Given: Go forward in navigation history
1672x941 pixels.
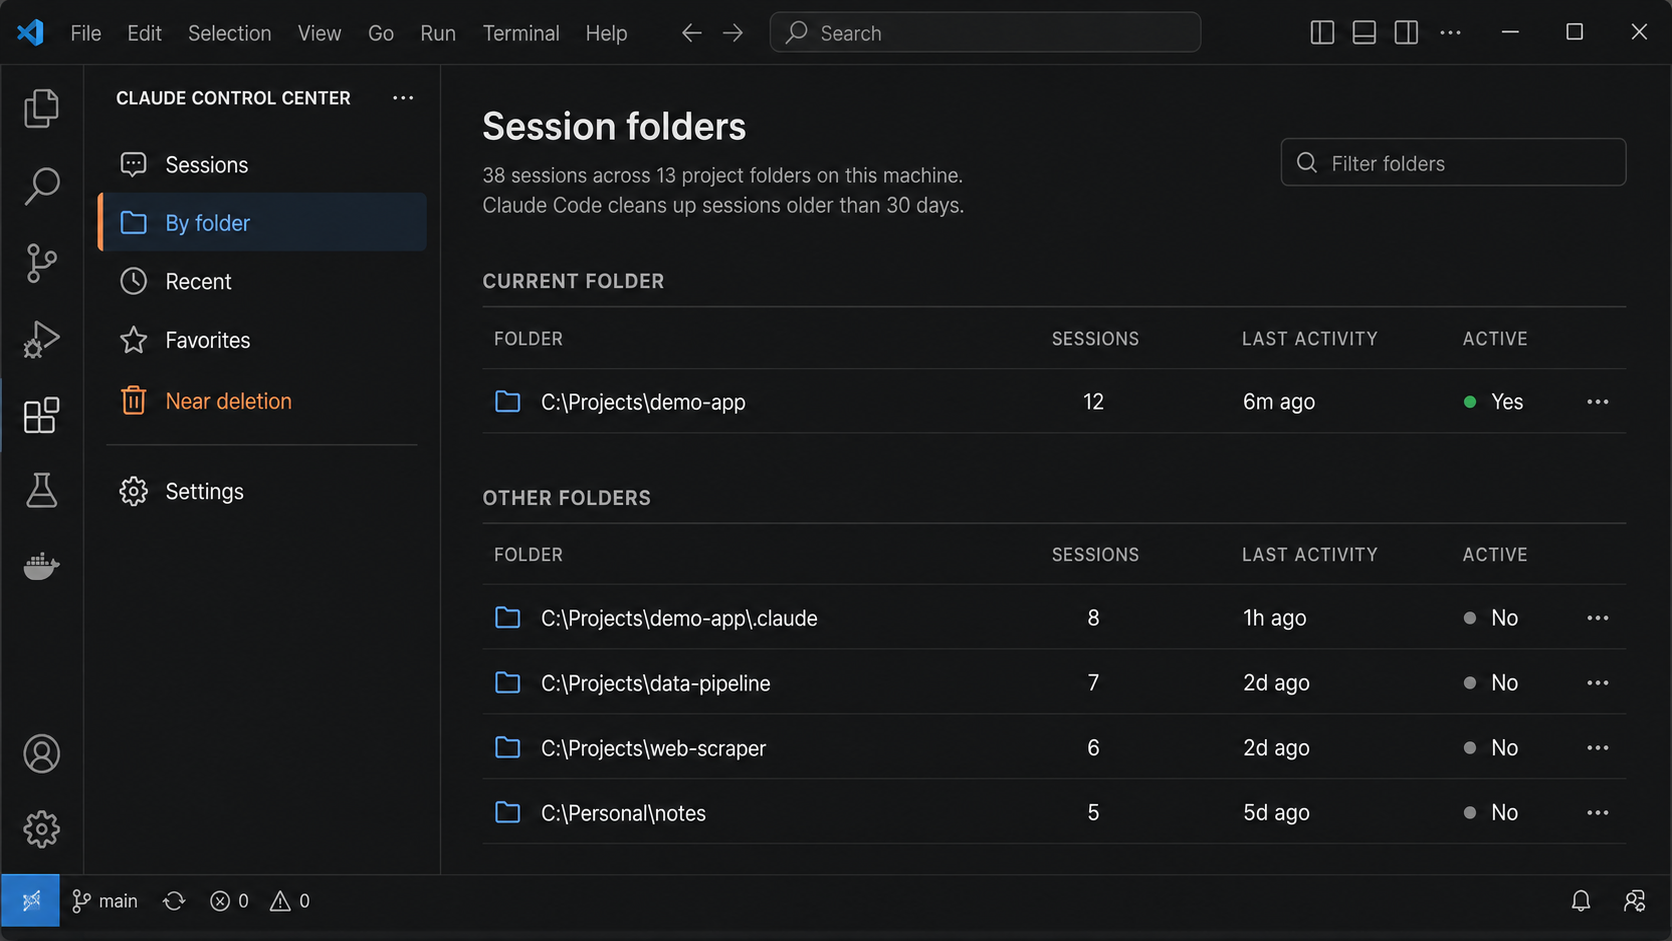Looking at the screenshot, I should click(733, 33).
